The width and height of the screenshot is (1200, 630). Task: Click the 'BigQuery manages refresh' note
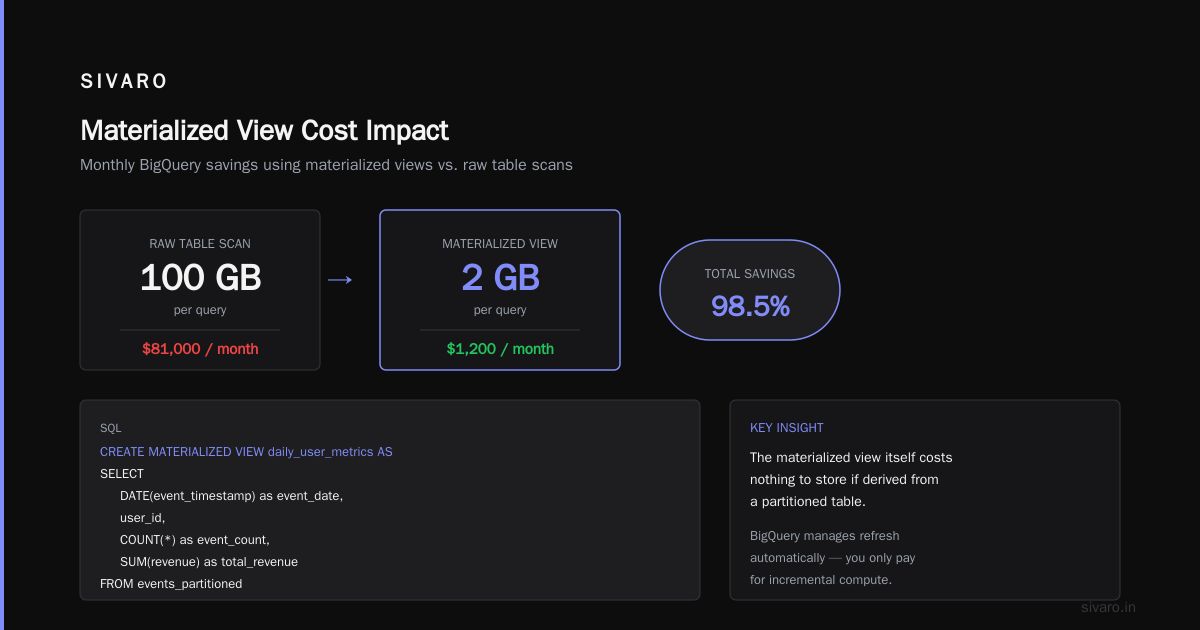pyautogui.click(x=824, y=536)
